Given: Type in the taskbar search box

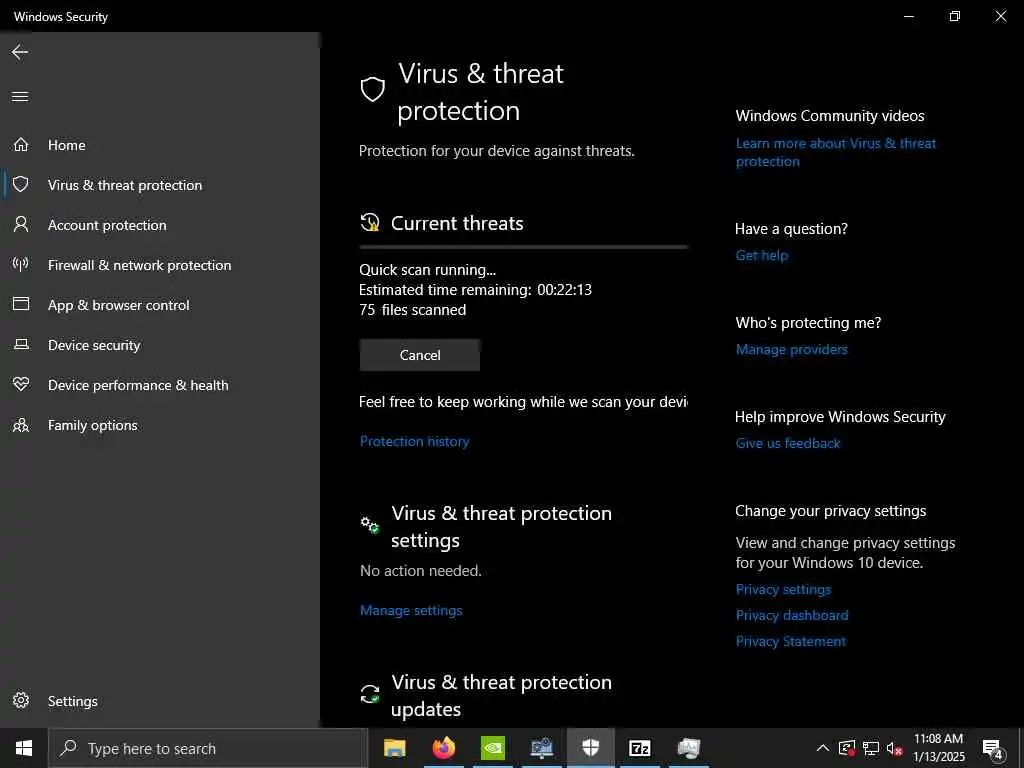Looking at the screenshot, I should 210,748.
